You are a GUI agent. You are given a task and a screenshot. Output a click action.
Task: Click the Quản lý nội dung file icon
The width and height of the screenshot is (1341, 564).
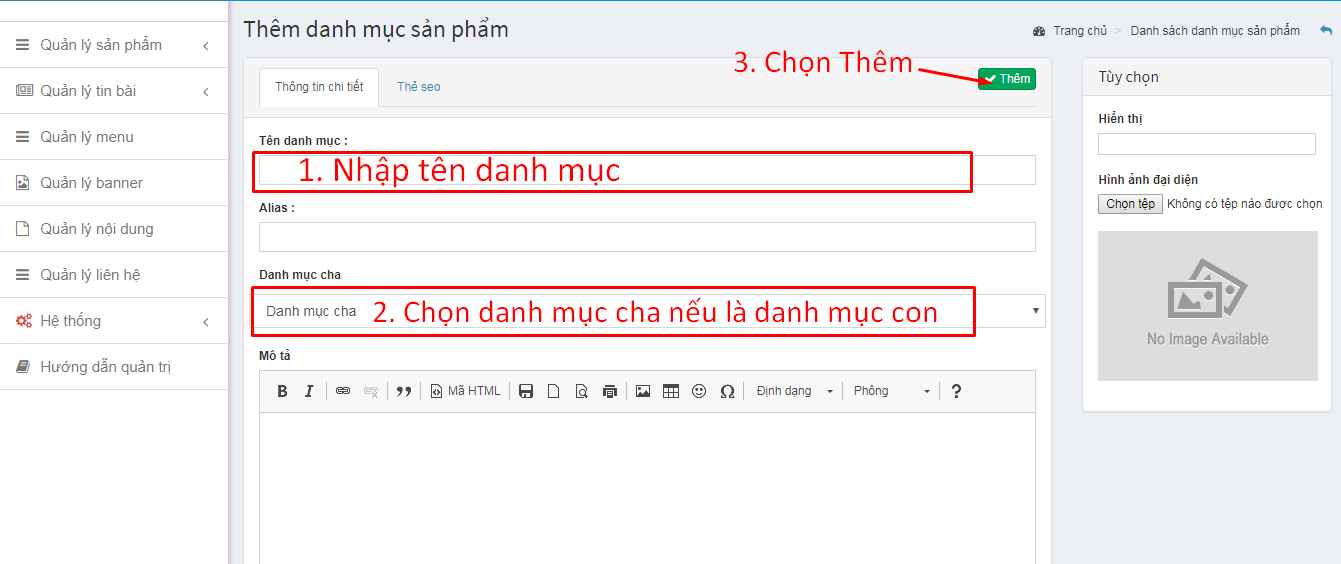[23, 229]
